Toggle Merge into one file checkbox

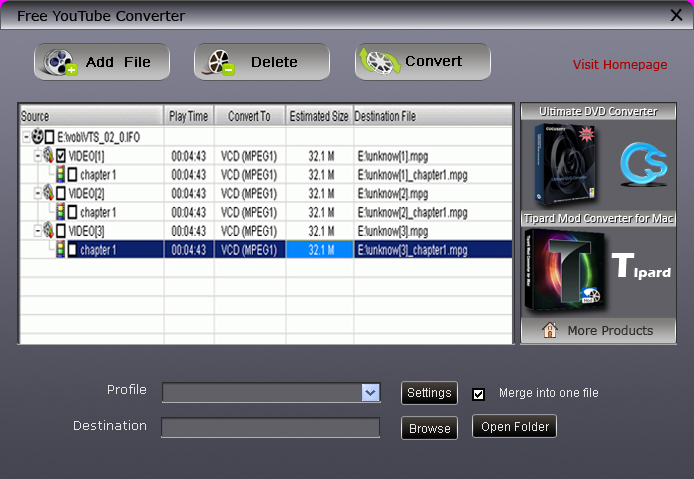478,393
